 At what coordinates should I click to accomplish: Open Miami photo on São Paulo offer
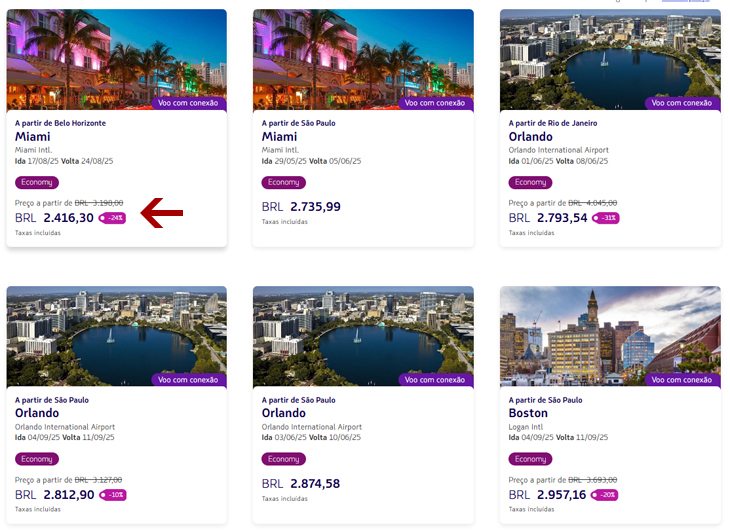point(363,60)
